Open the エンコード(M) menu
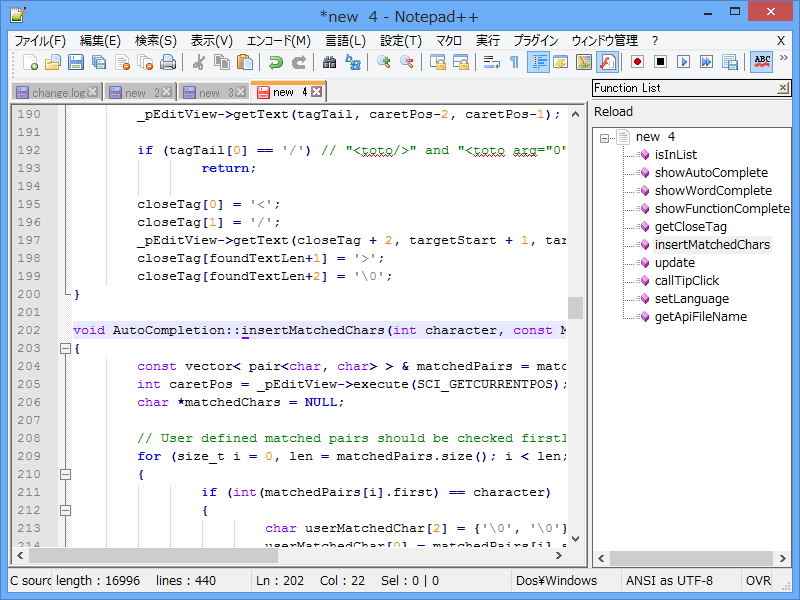This screenshot has width=800, height=600. click(x=280, y=41)
